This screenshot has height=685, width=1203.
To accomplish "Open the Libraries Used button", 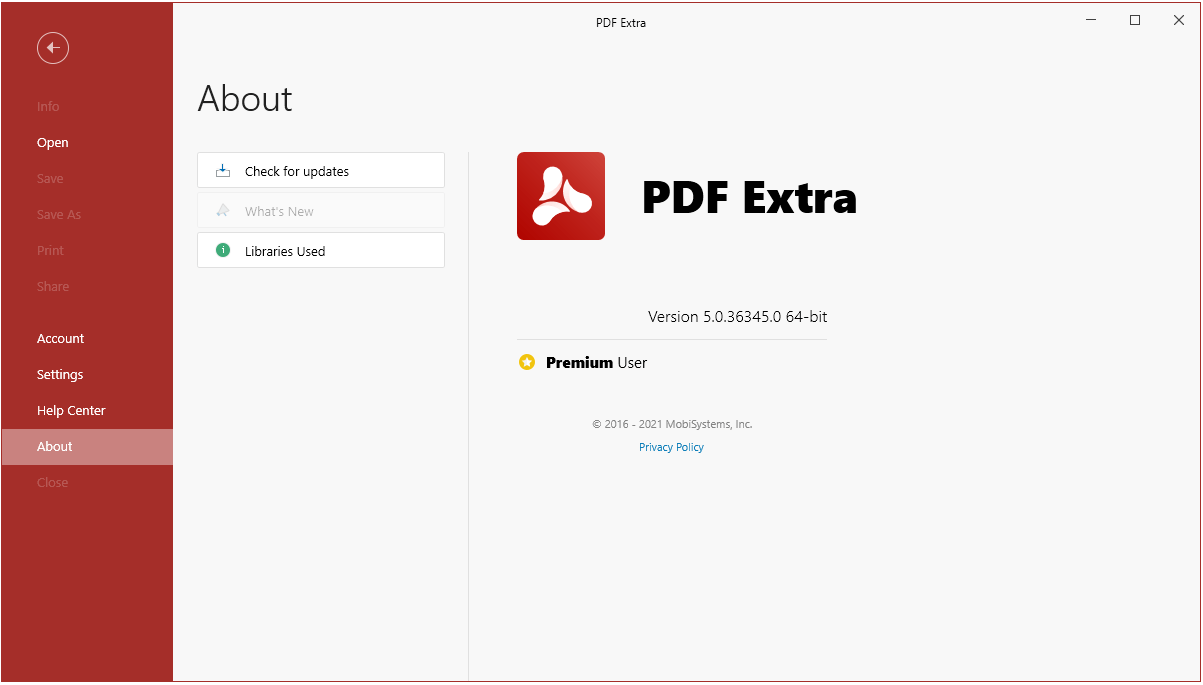I will [321, 250].
